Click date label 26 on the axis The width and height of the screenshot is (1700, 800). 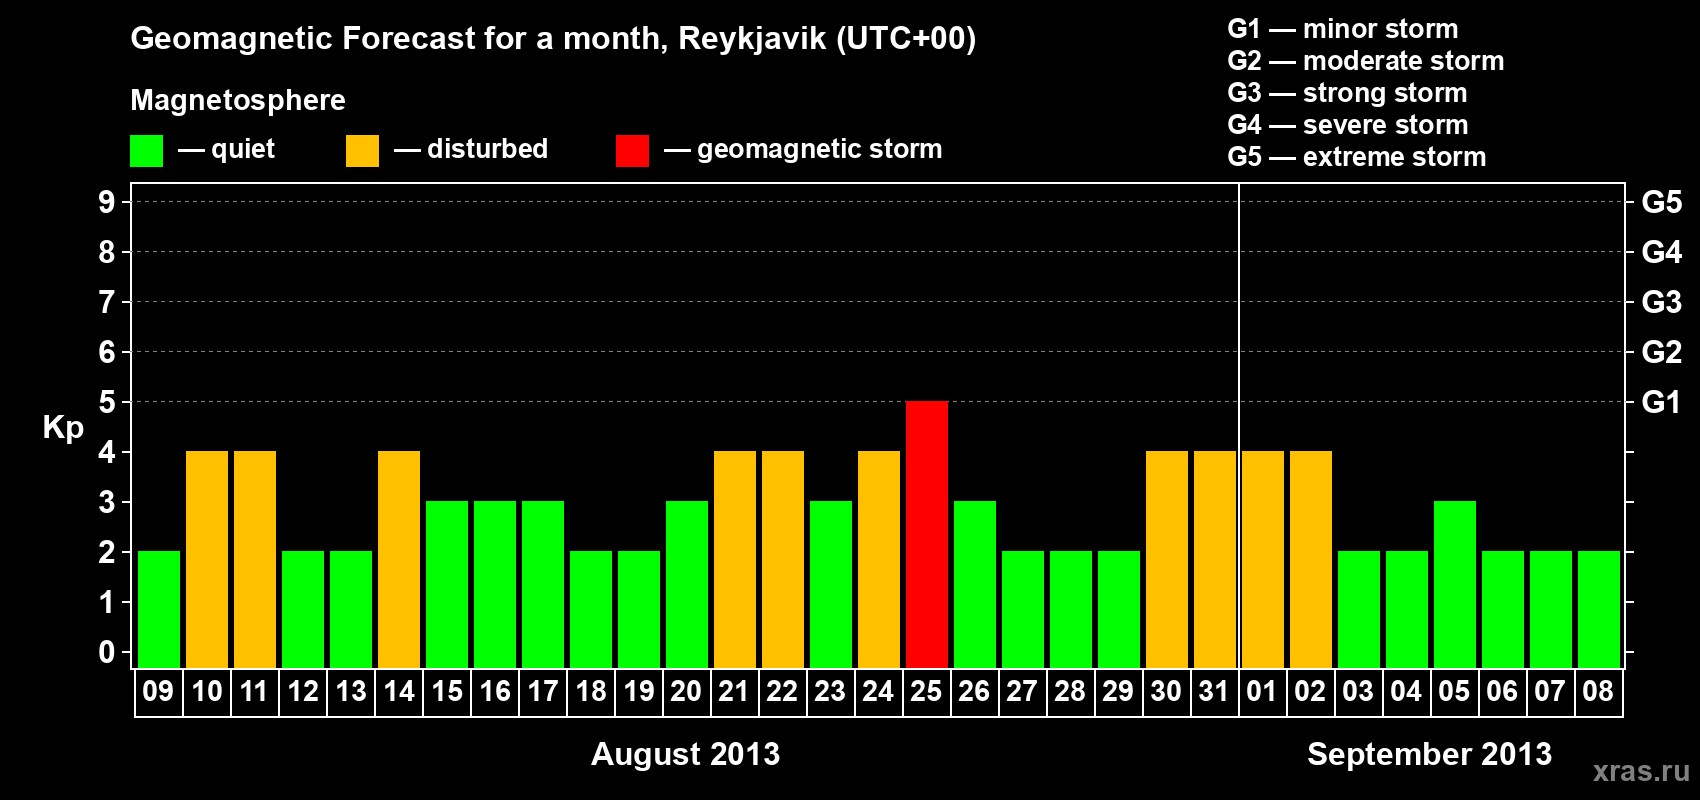click(x=974, y=692)
